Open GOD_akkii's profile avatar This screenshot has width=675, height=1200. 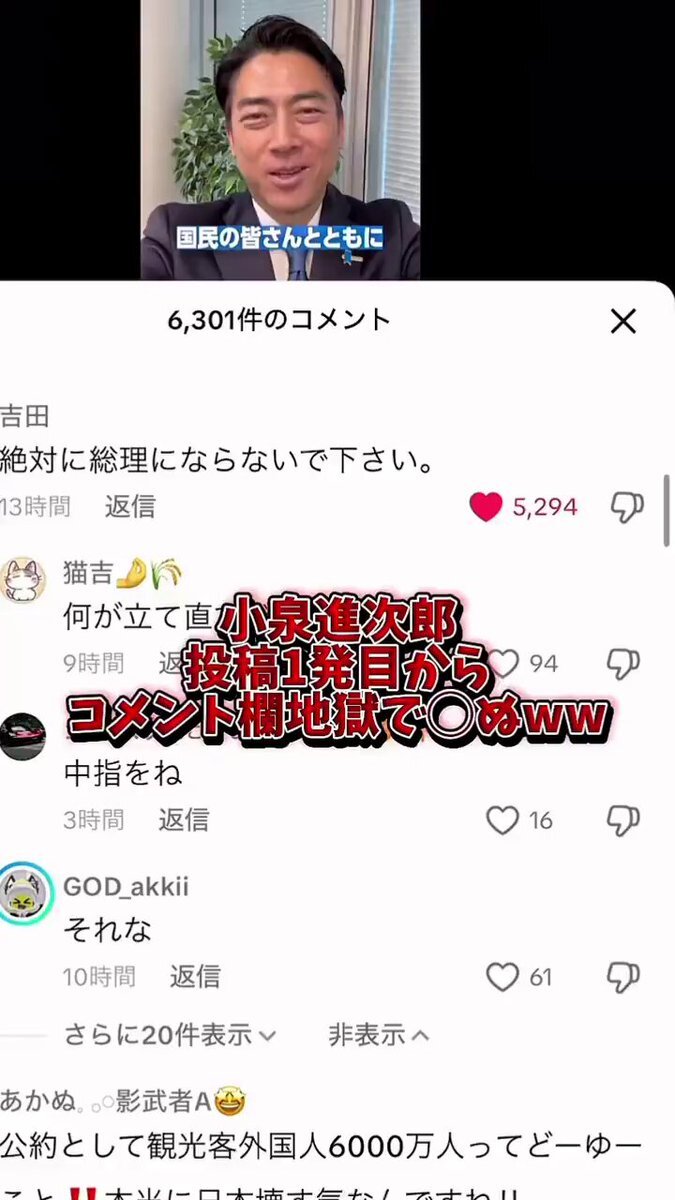pyautogui.click(x=24, y=894)
